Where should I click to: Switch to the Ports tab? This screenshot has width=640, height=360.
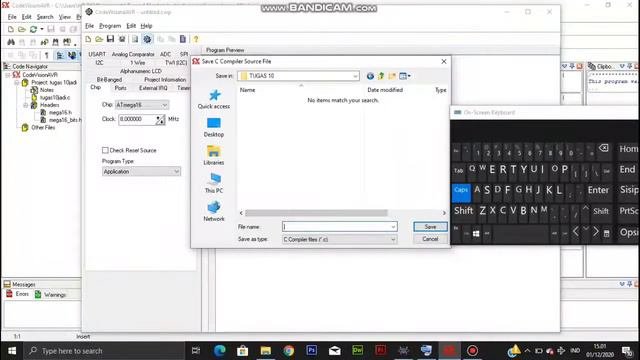(120, 88)
